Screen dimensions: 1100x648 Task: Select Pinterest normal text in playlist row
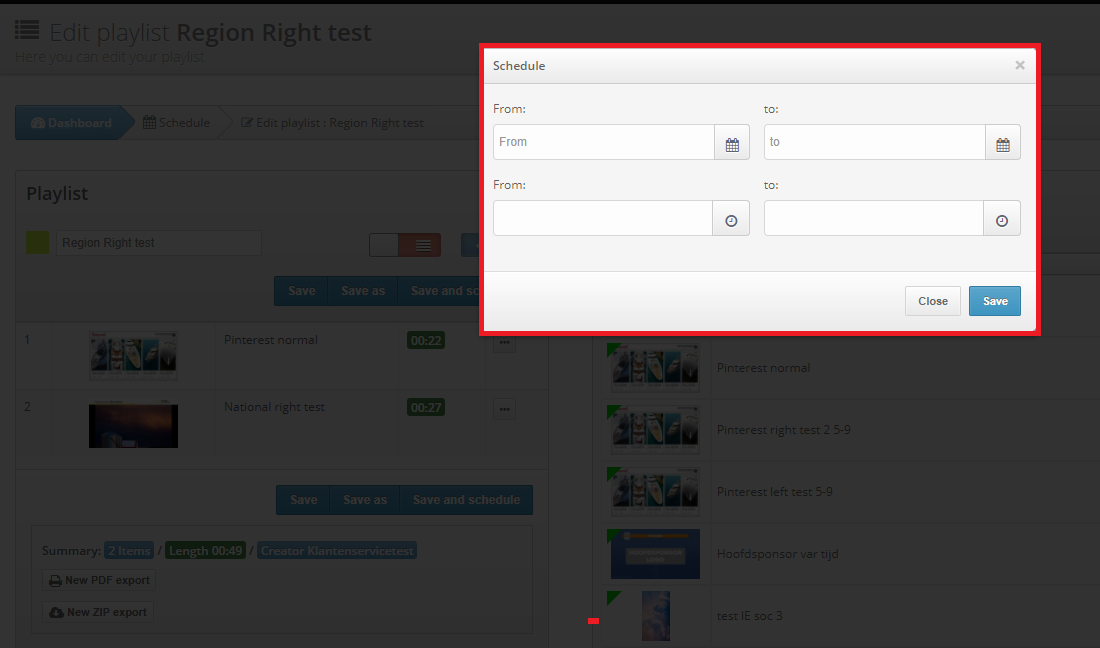pos(271,340)
